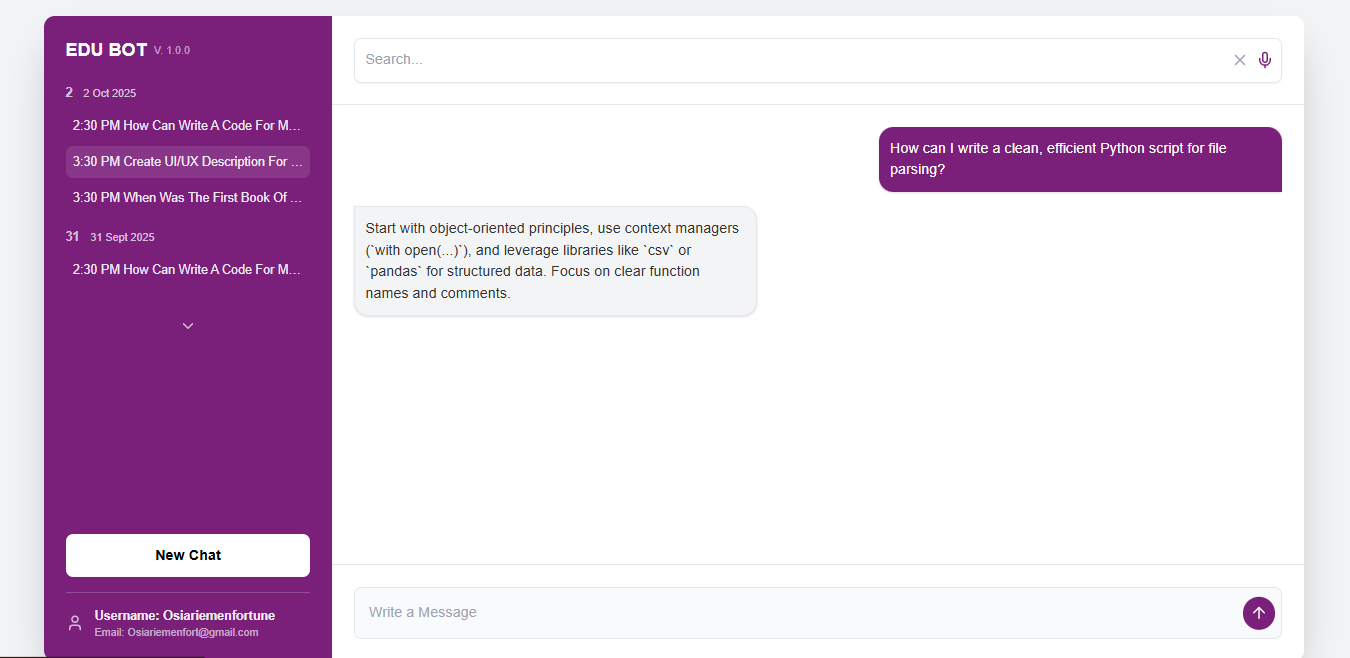Start a New Chat
This screenshot has height=658, width=1350.
pyautogui.click(x=187, y=555)
